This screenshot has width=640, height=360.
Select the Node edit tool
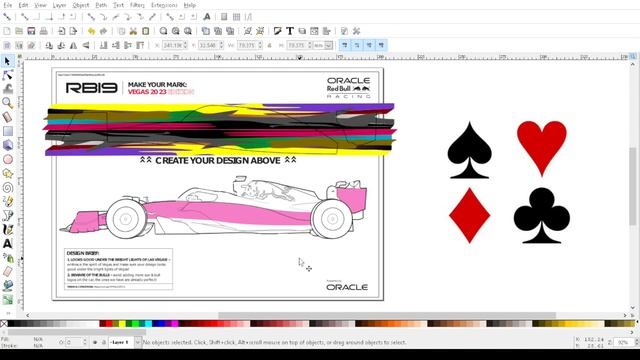point(7,75)
